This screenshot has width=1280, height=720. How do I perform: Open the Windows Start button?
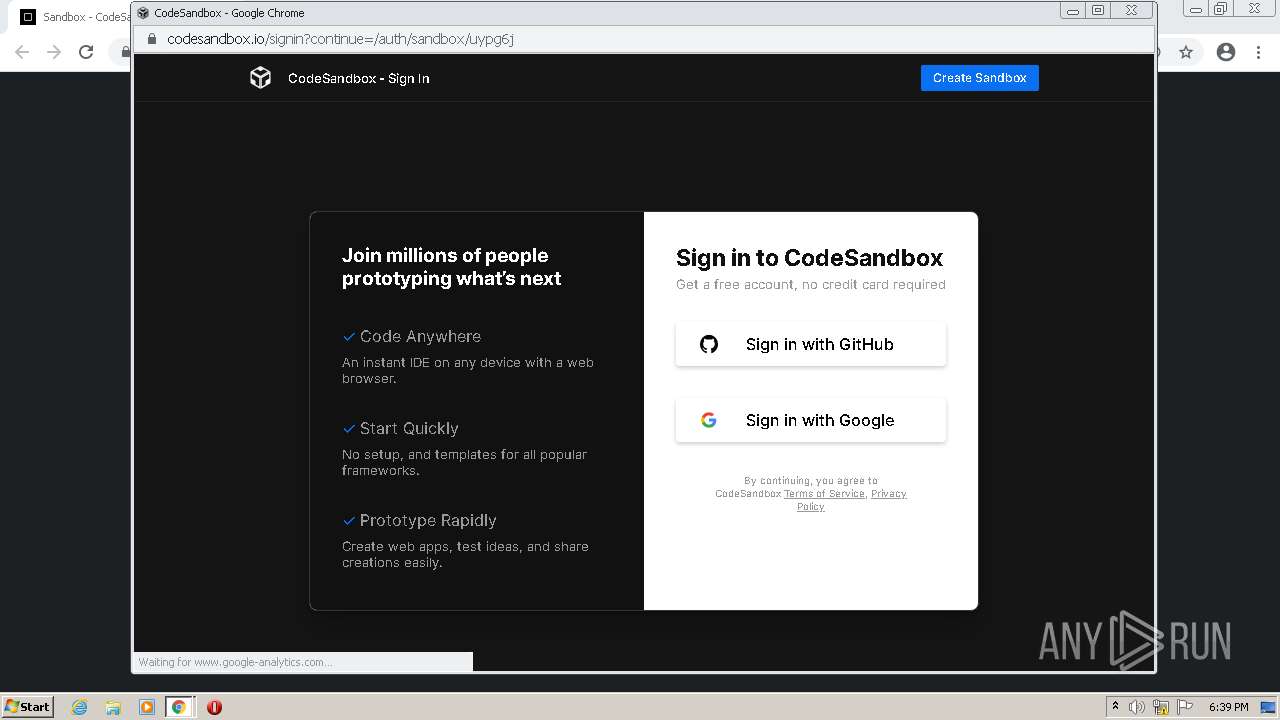click(28, 706)
